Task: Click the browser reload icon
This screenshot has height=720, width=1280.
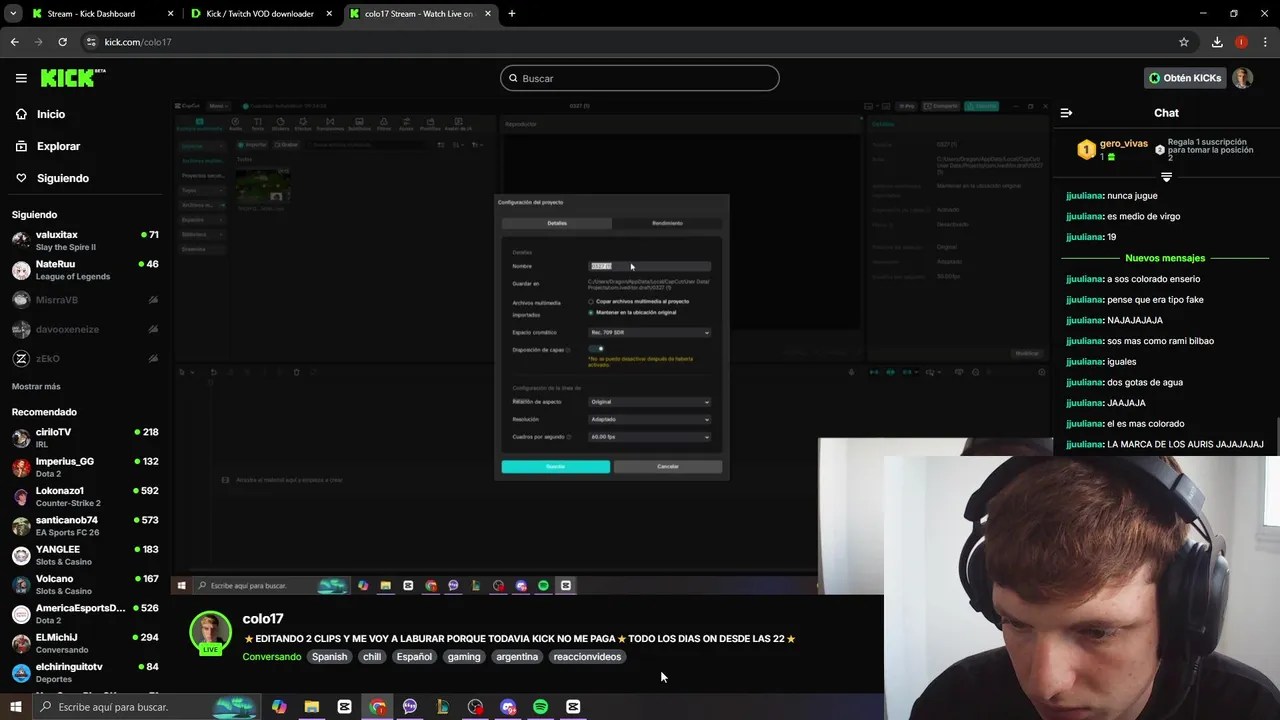Action: [x=62, y=42]
